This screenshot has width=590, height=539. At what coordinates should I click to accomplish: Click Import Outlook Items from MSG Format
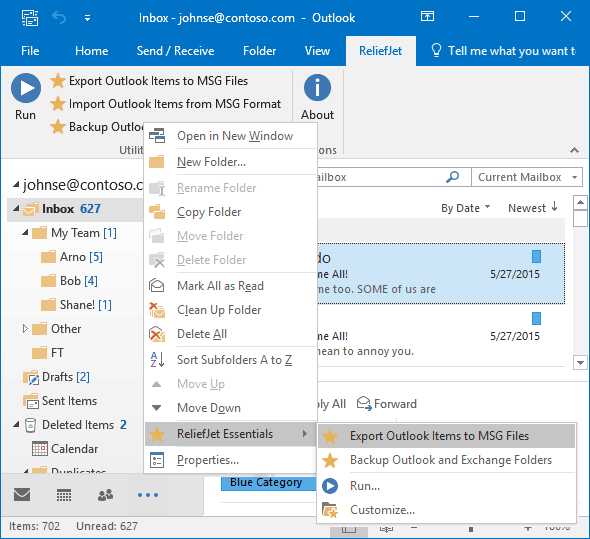(166, 104)
